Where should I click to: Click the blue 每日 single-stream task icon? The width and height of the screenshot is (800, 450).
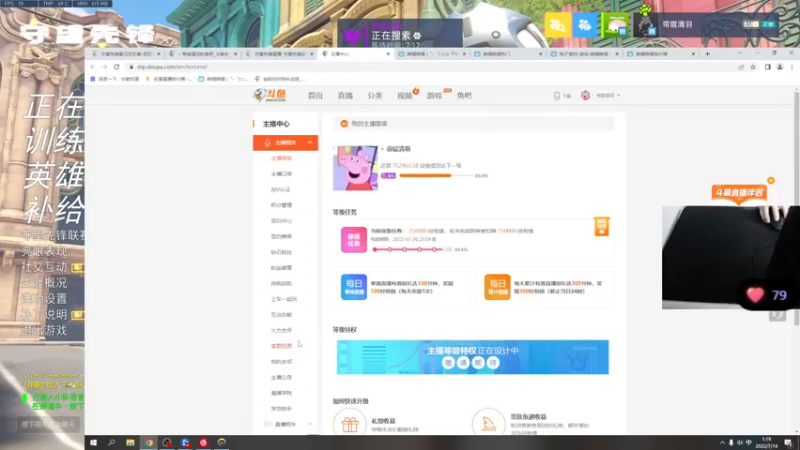click(354, 287)
